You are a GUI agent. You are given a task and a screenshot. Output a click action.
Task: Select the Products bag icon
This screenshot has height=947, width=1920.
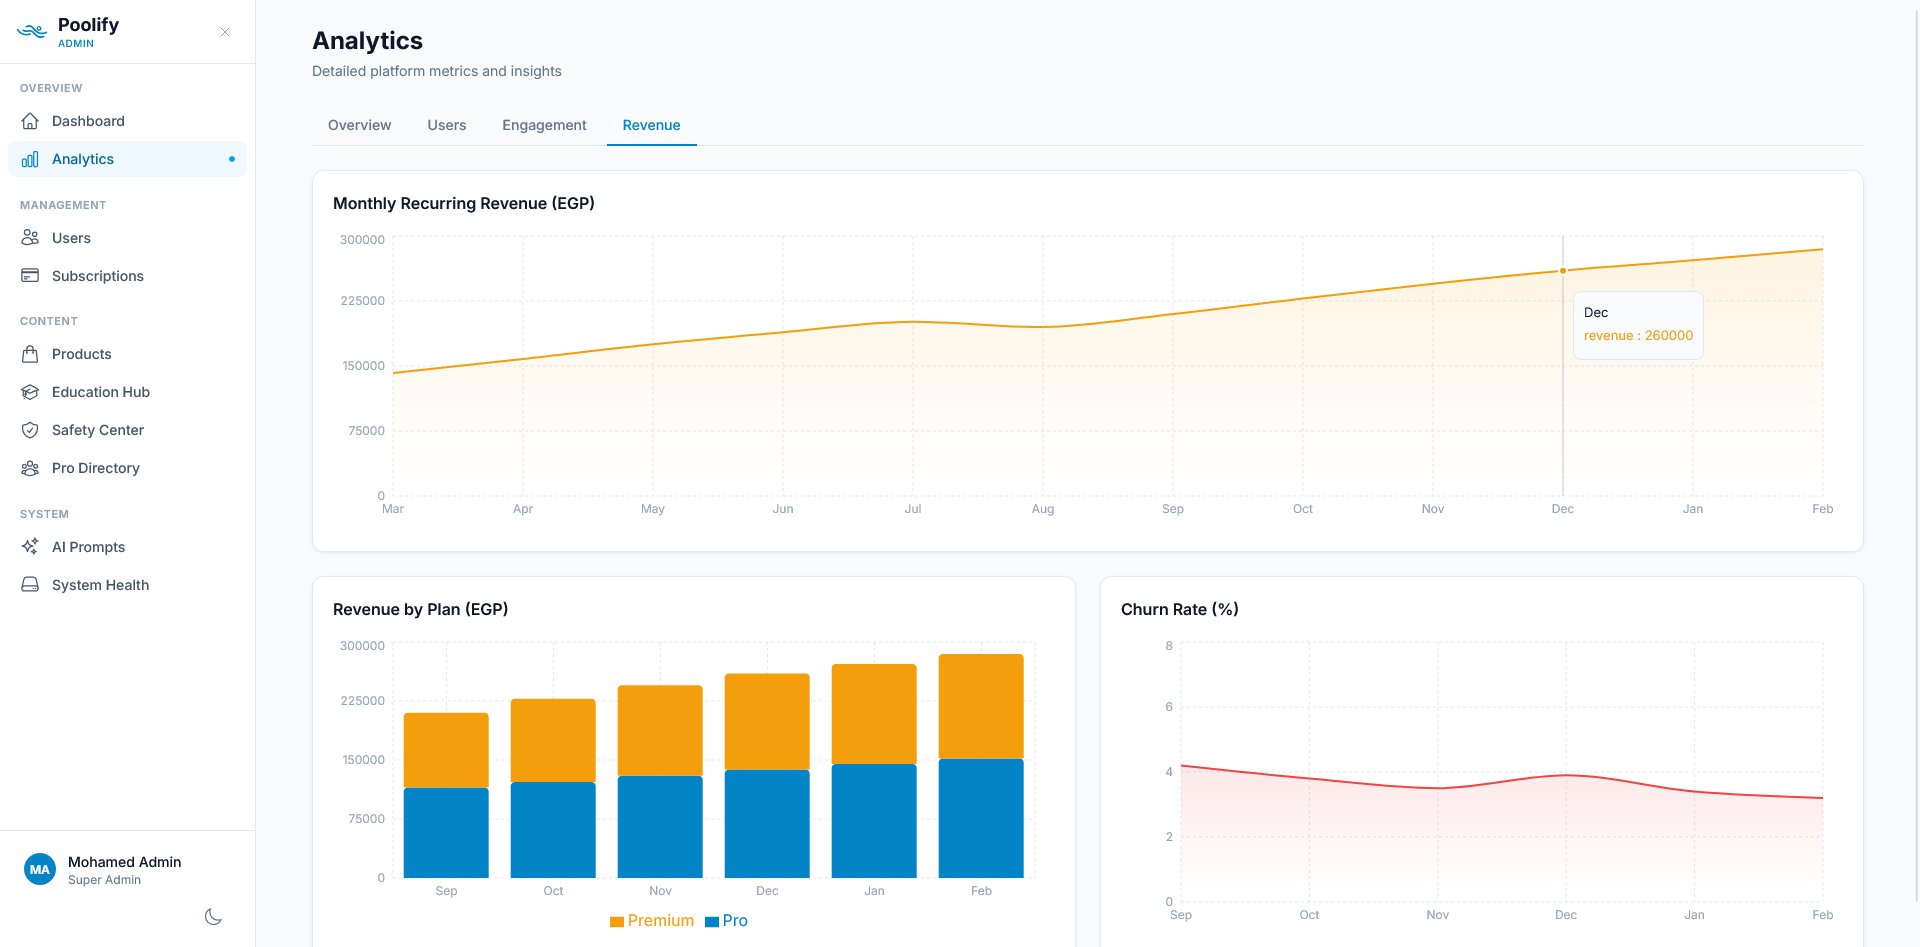[x=31, y=354]
